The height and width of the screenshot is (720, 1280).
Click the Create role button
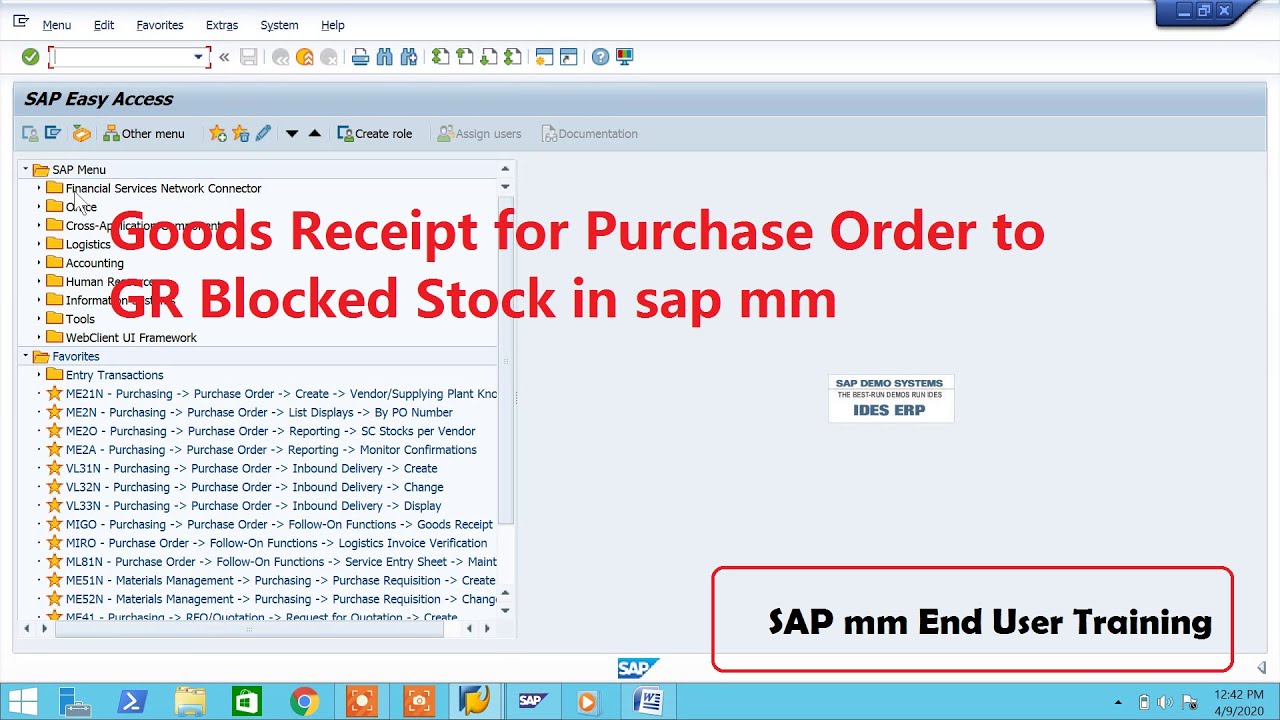375,133
